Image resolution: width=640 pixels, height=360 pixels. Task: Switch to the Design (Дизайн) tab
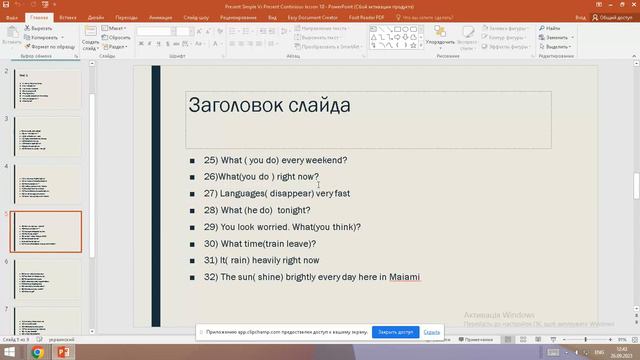click(x=96, y=18)
